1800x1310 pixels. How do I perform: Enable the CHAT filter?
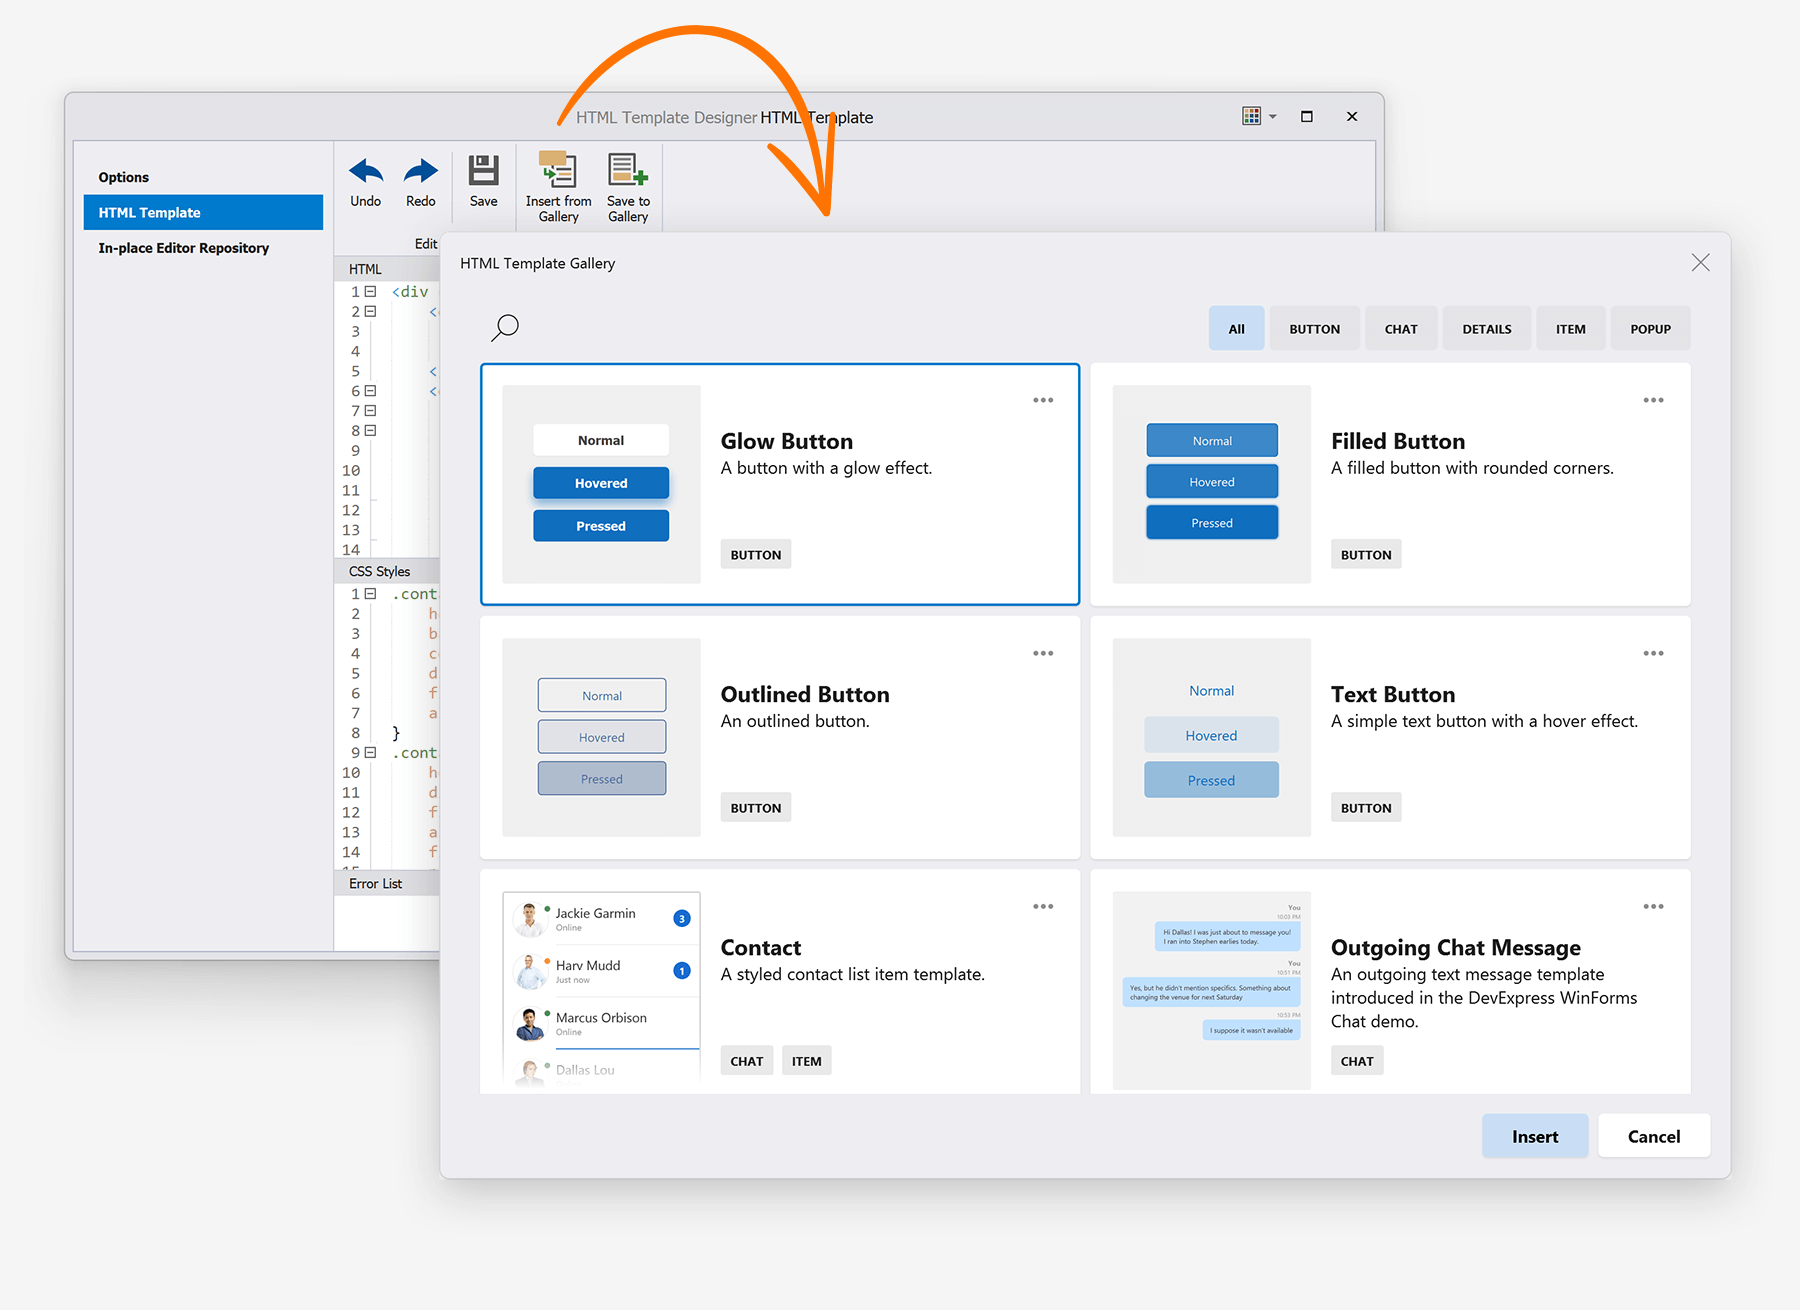point(1401,328)
